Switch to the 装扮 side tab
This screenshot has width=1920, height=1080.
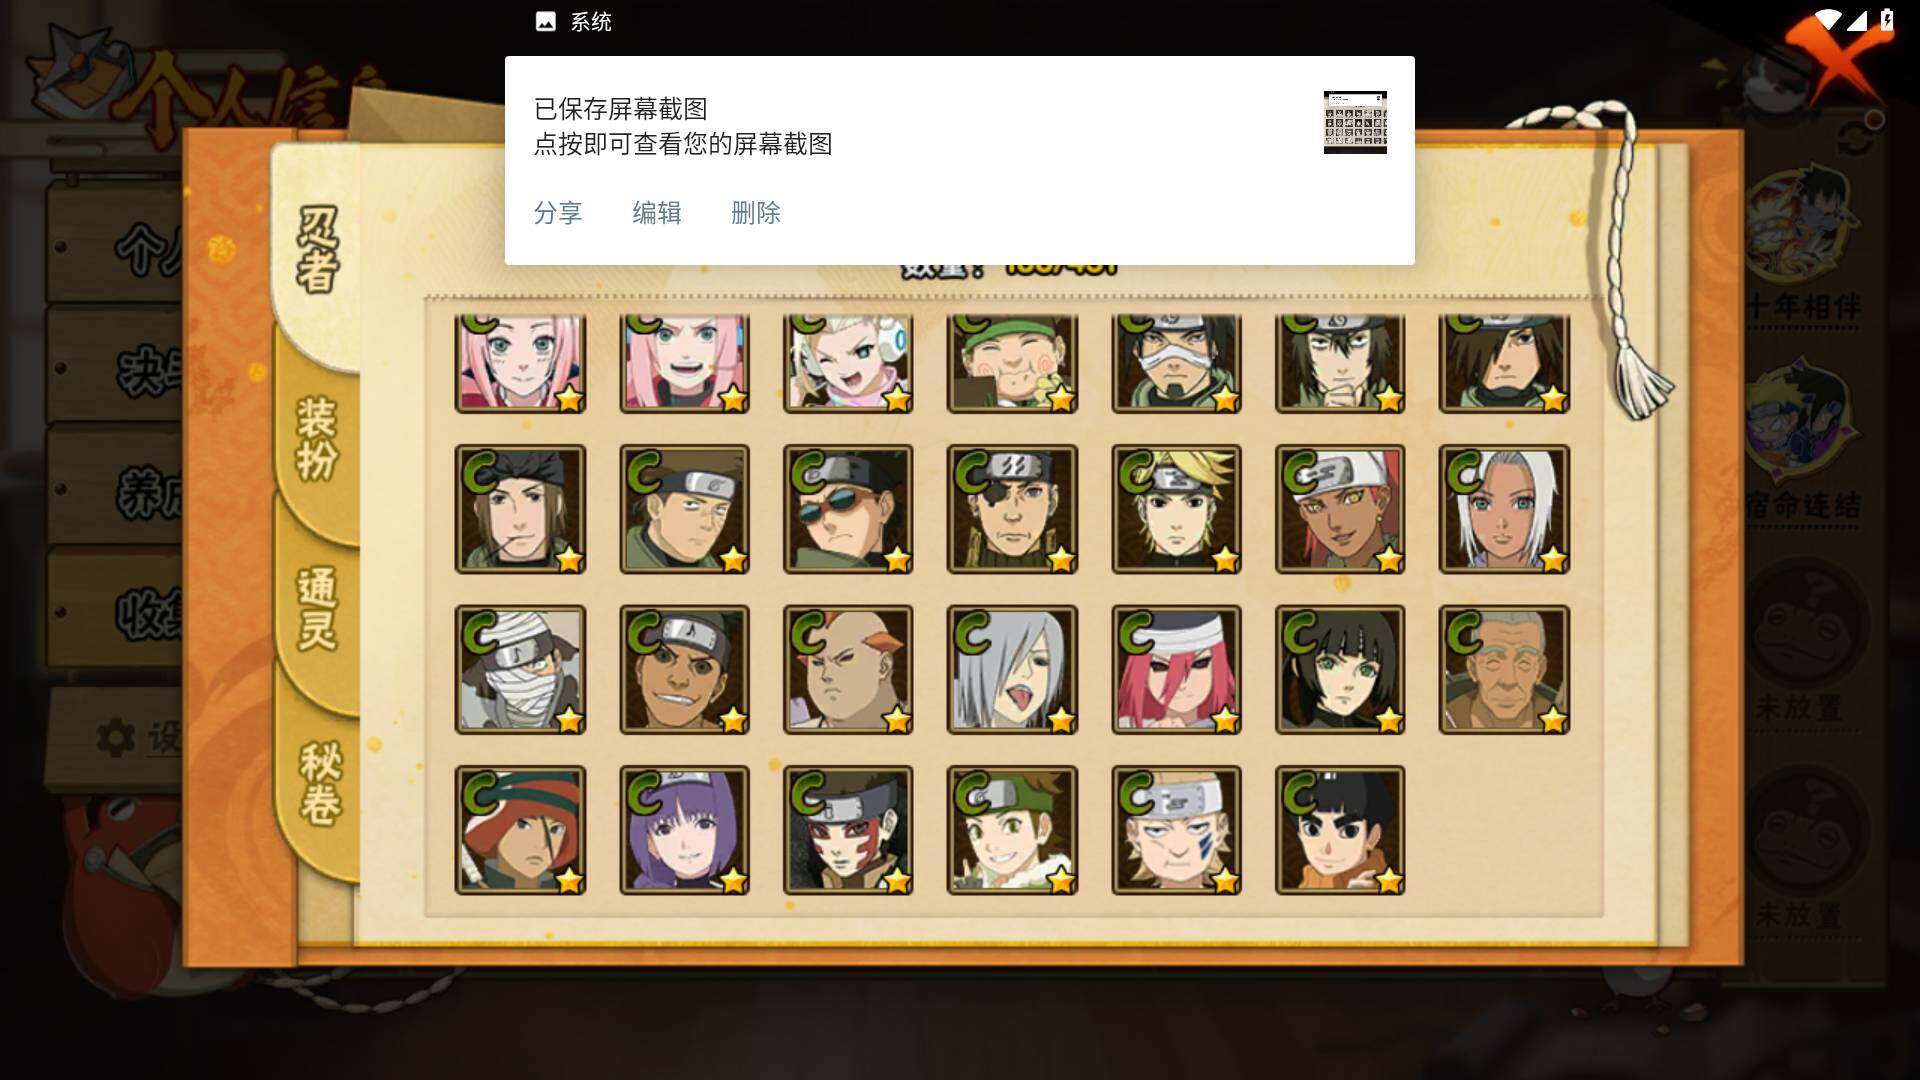pos(317,438)
